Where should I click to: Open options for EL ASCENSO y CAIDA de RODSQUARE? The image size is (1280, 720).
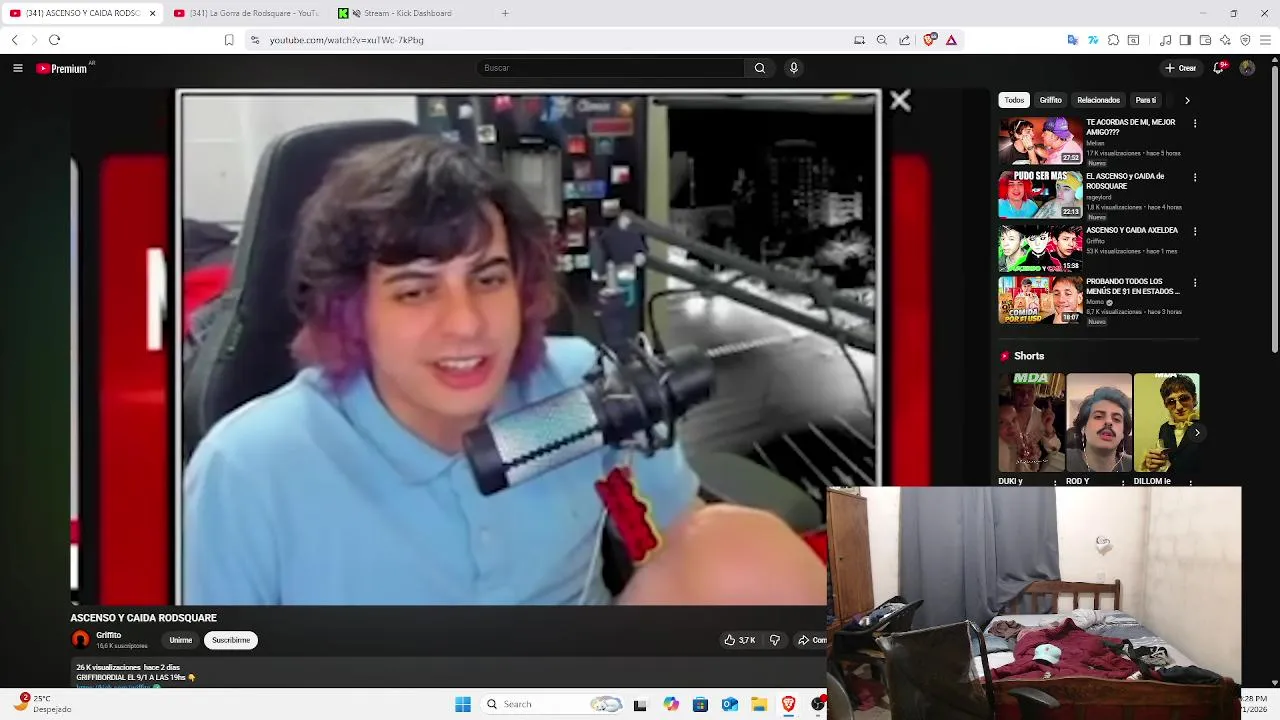(x=1195, y=178)
